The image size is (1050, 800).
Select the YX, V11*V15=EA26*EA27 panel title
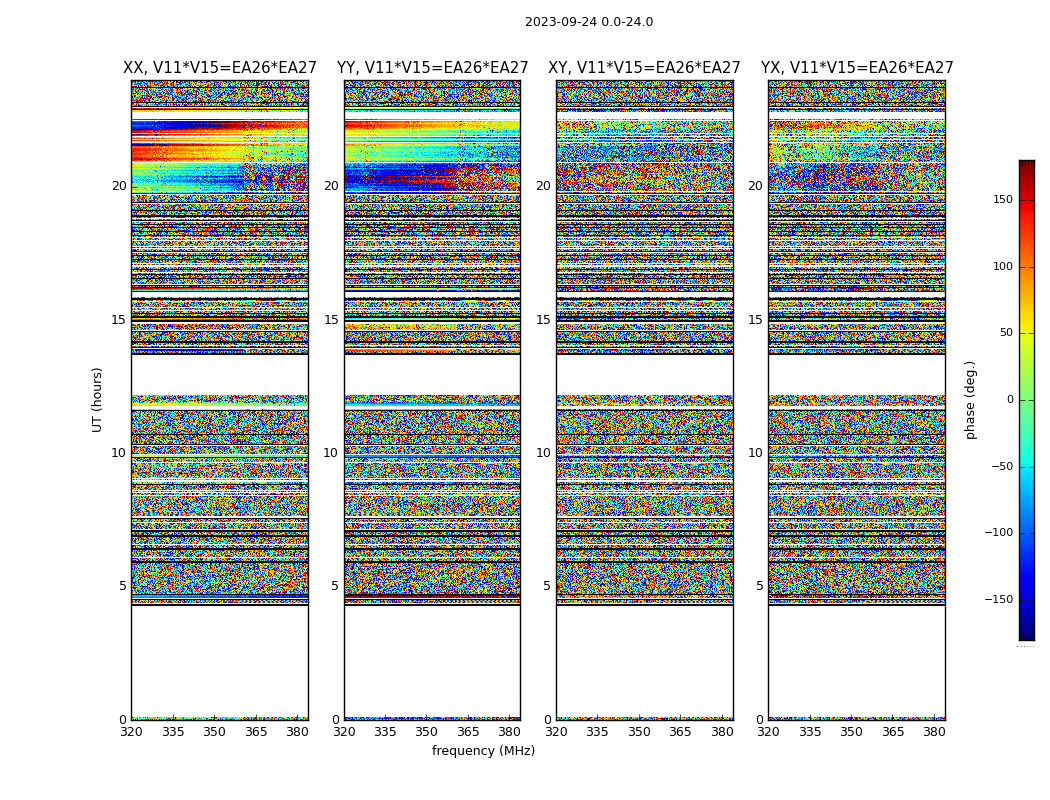click(856, 68)
